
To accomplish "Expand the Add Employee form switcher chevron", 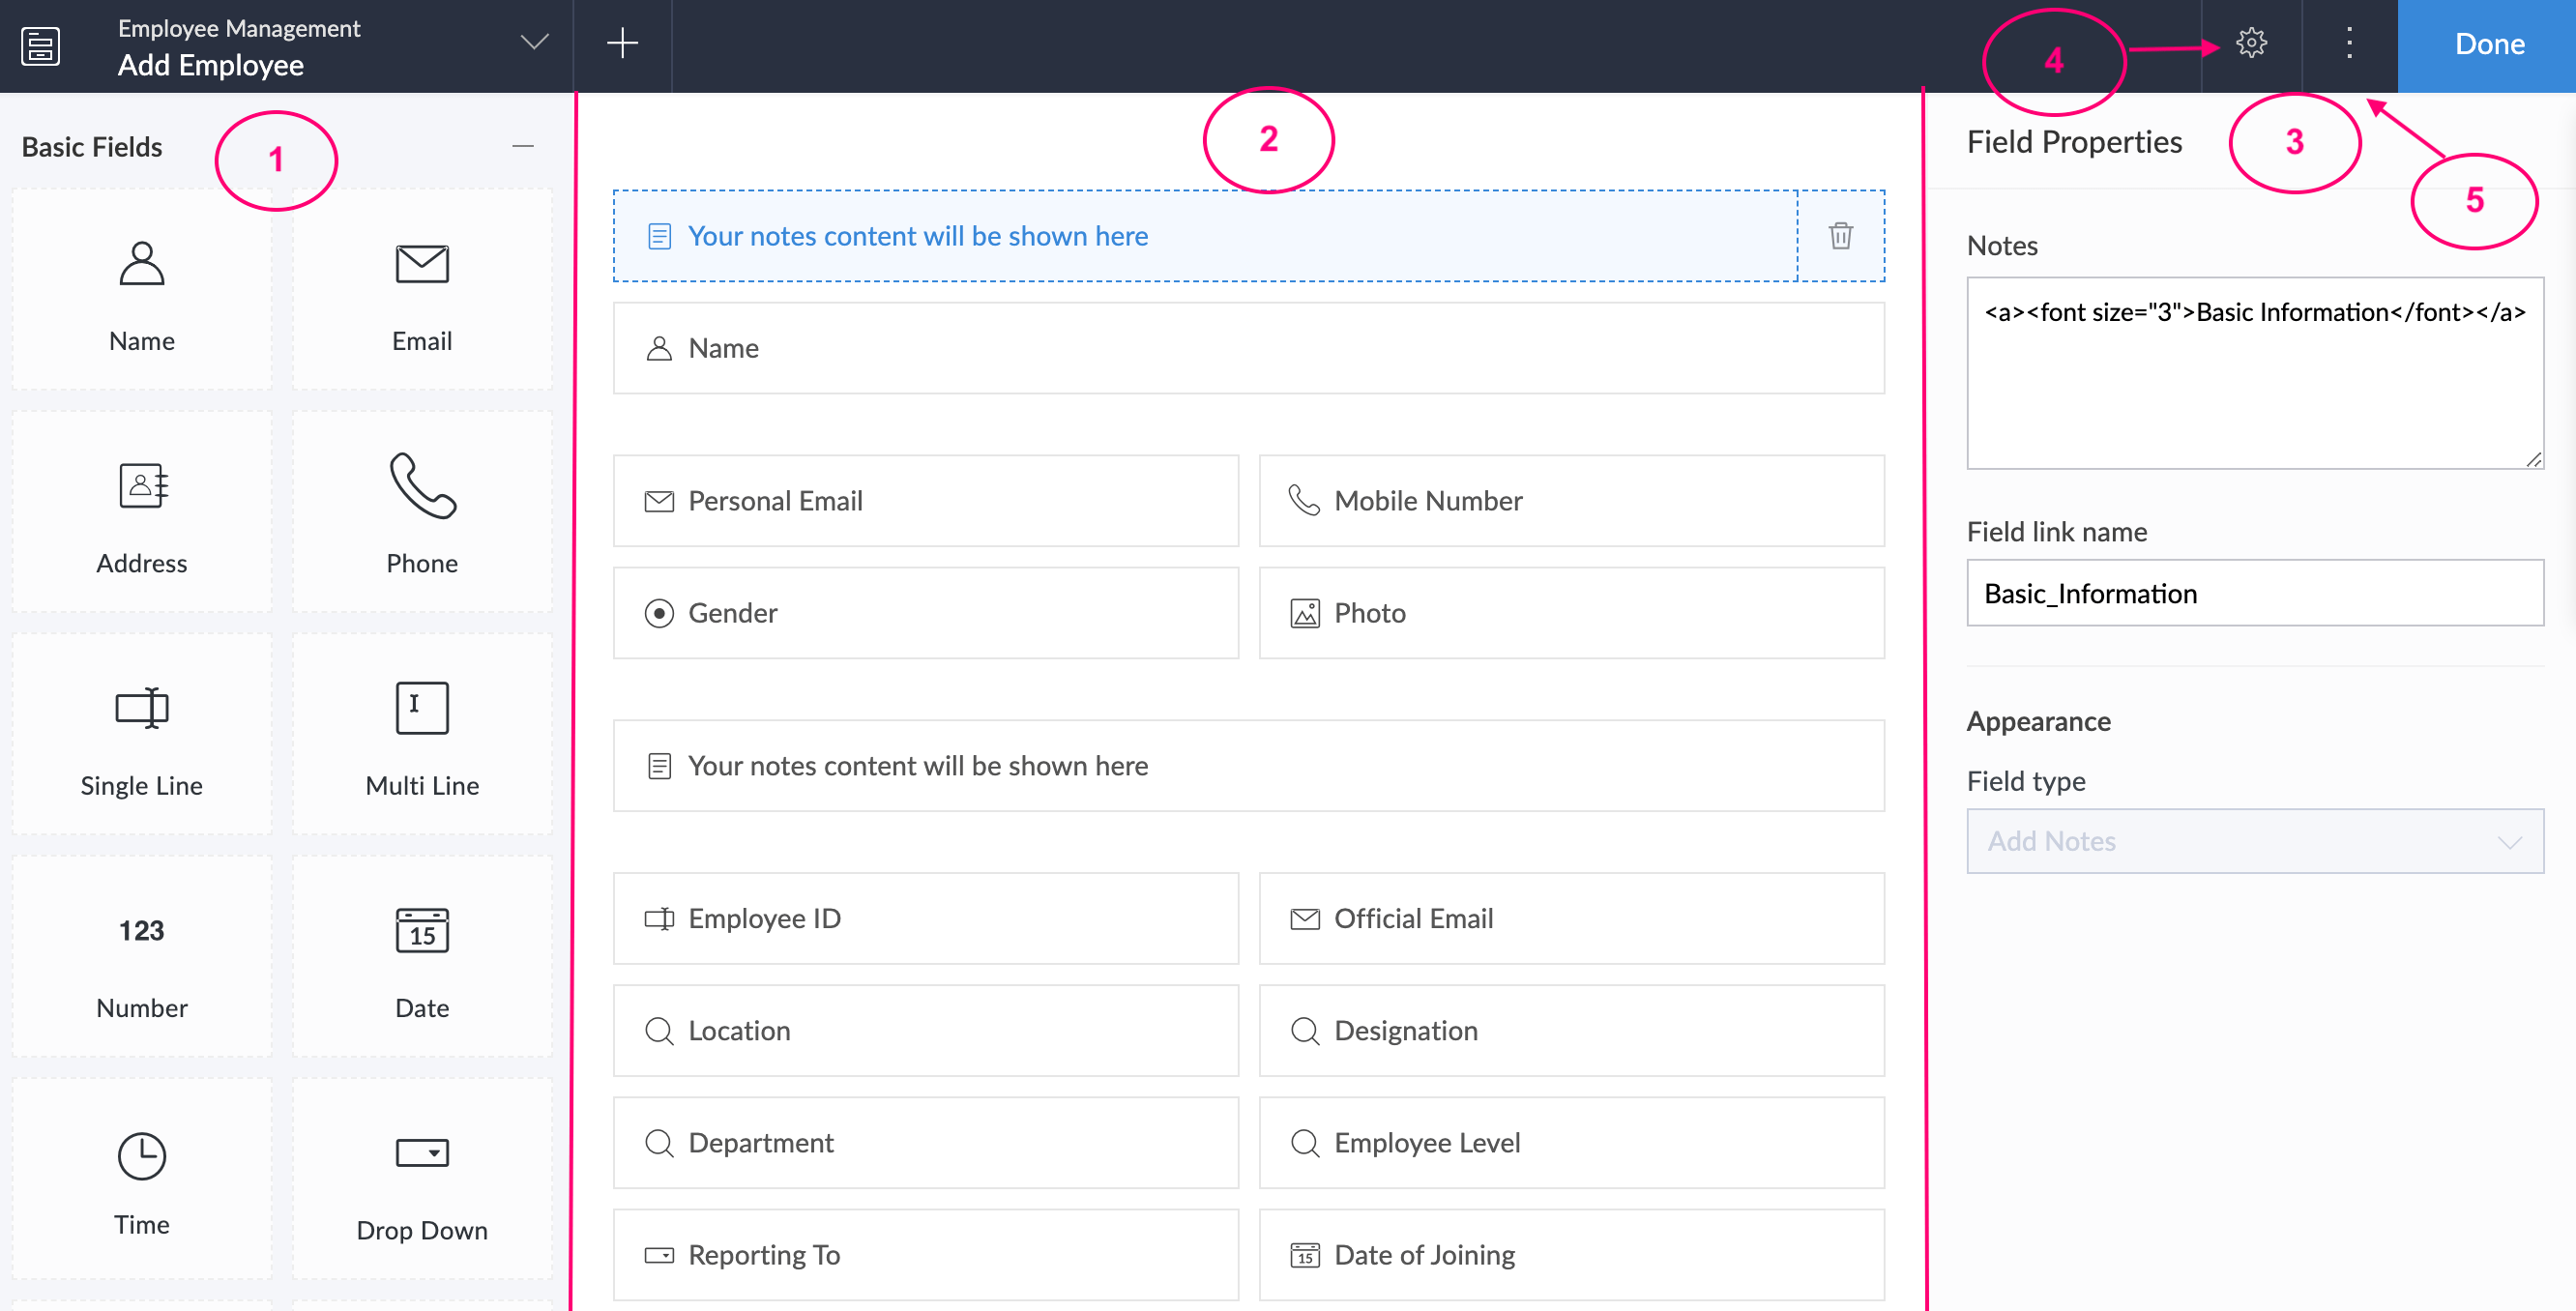I will coord(535,43).
